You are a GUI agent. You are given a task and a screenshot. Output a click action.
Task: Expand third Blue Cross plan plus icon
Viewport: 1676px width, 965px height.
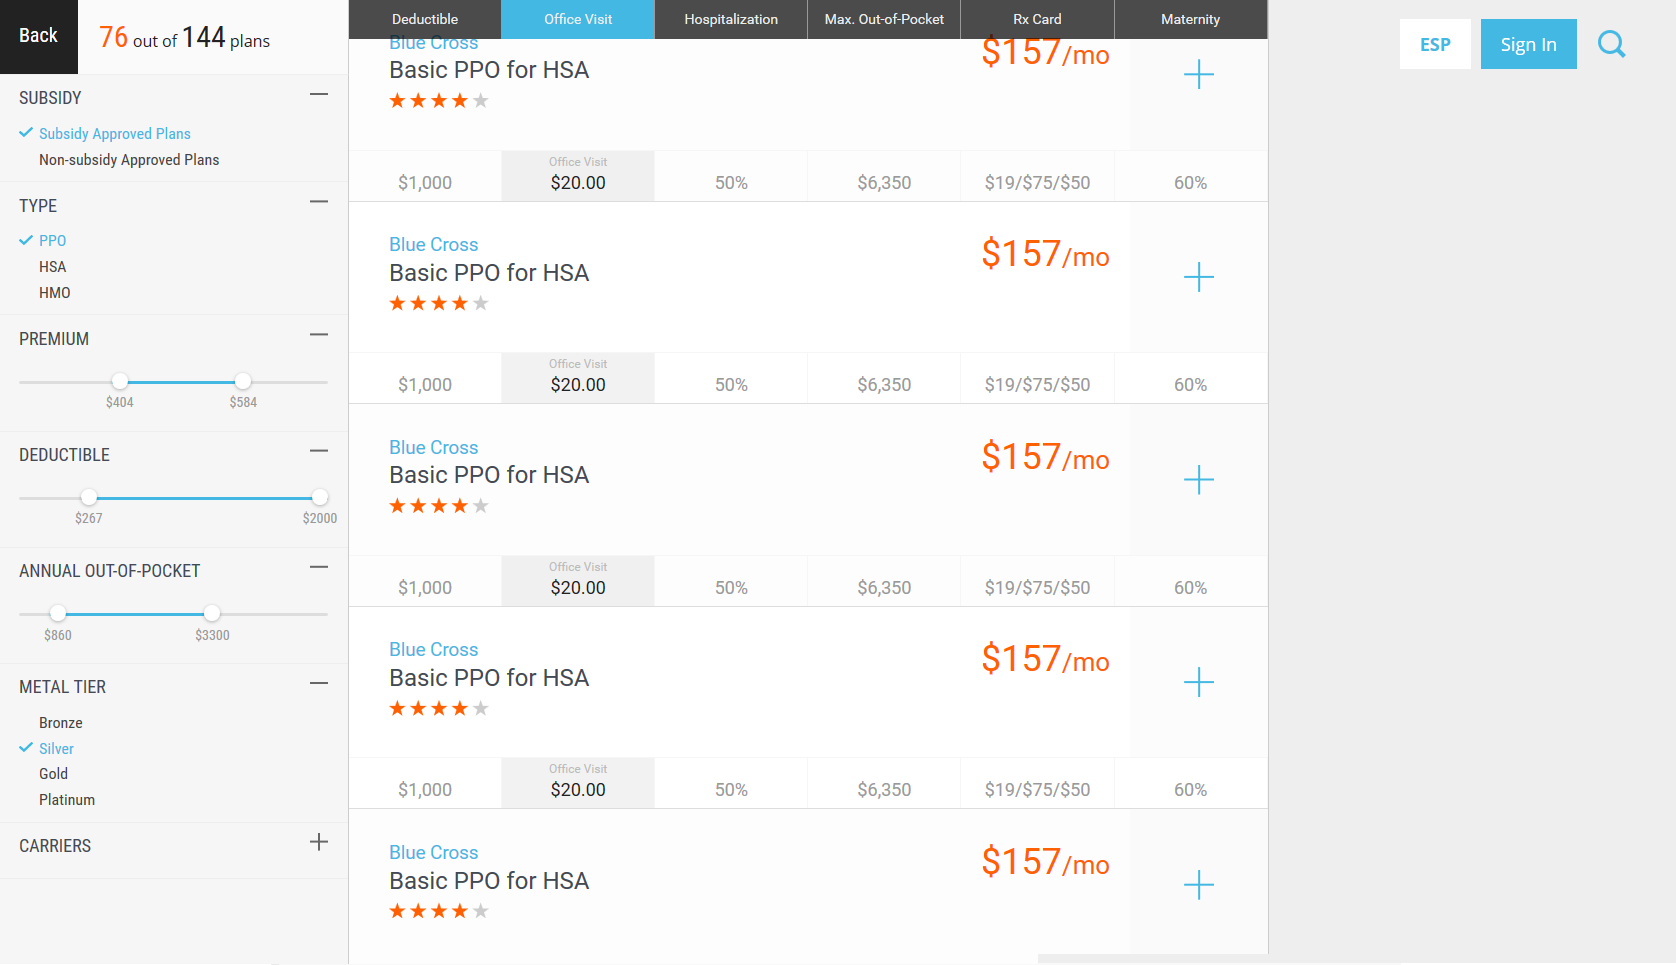coord(1198,480)
